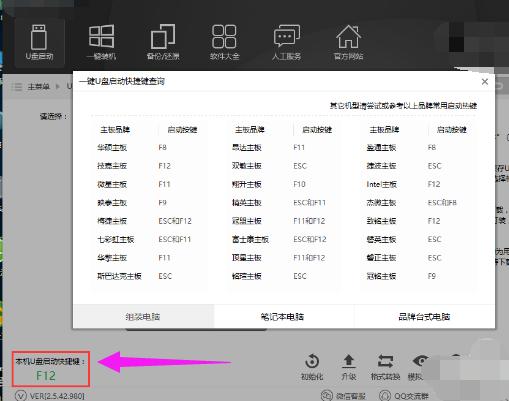This screenshot has height=401, width=509.
Task: Click the 初始化 initialize icon
Action: click(312, 367)
